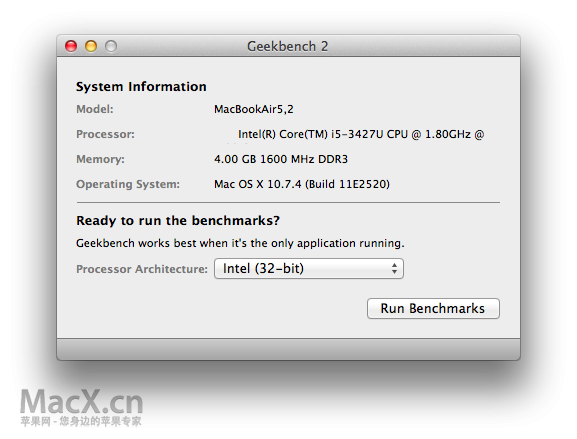Click the 'Ready to run the benchmarks?' heading

[178, 220]
